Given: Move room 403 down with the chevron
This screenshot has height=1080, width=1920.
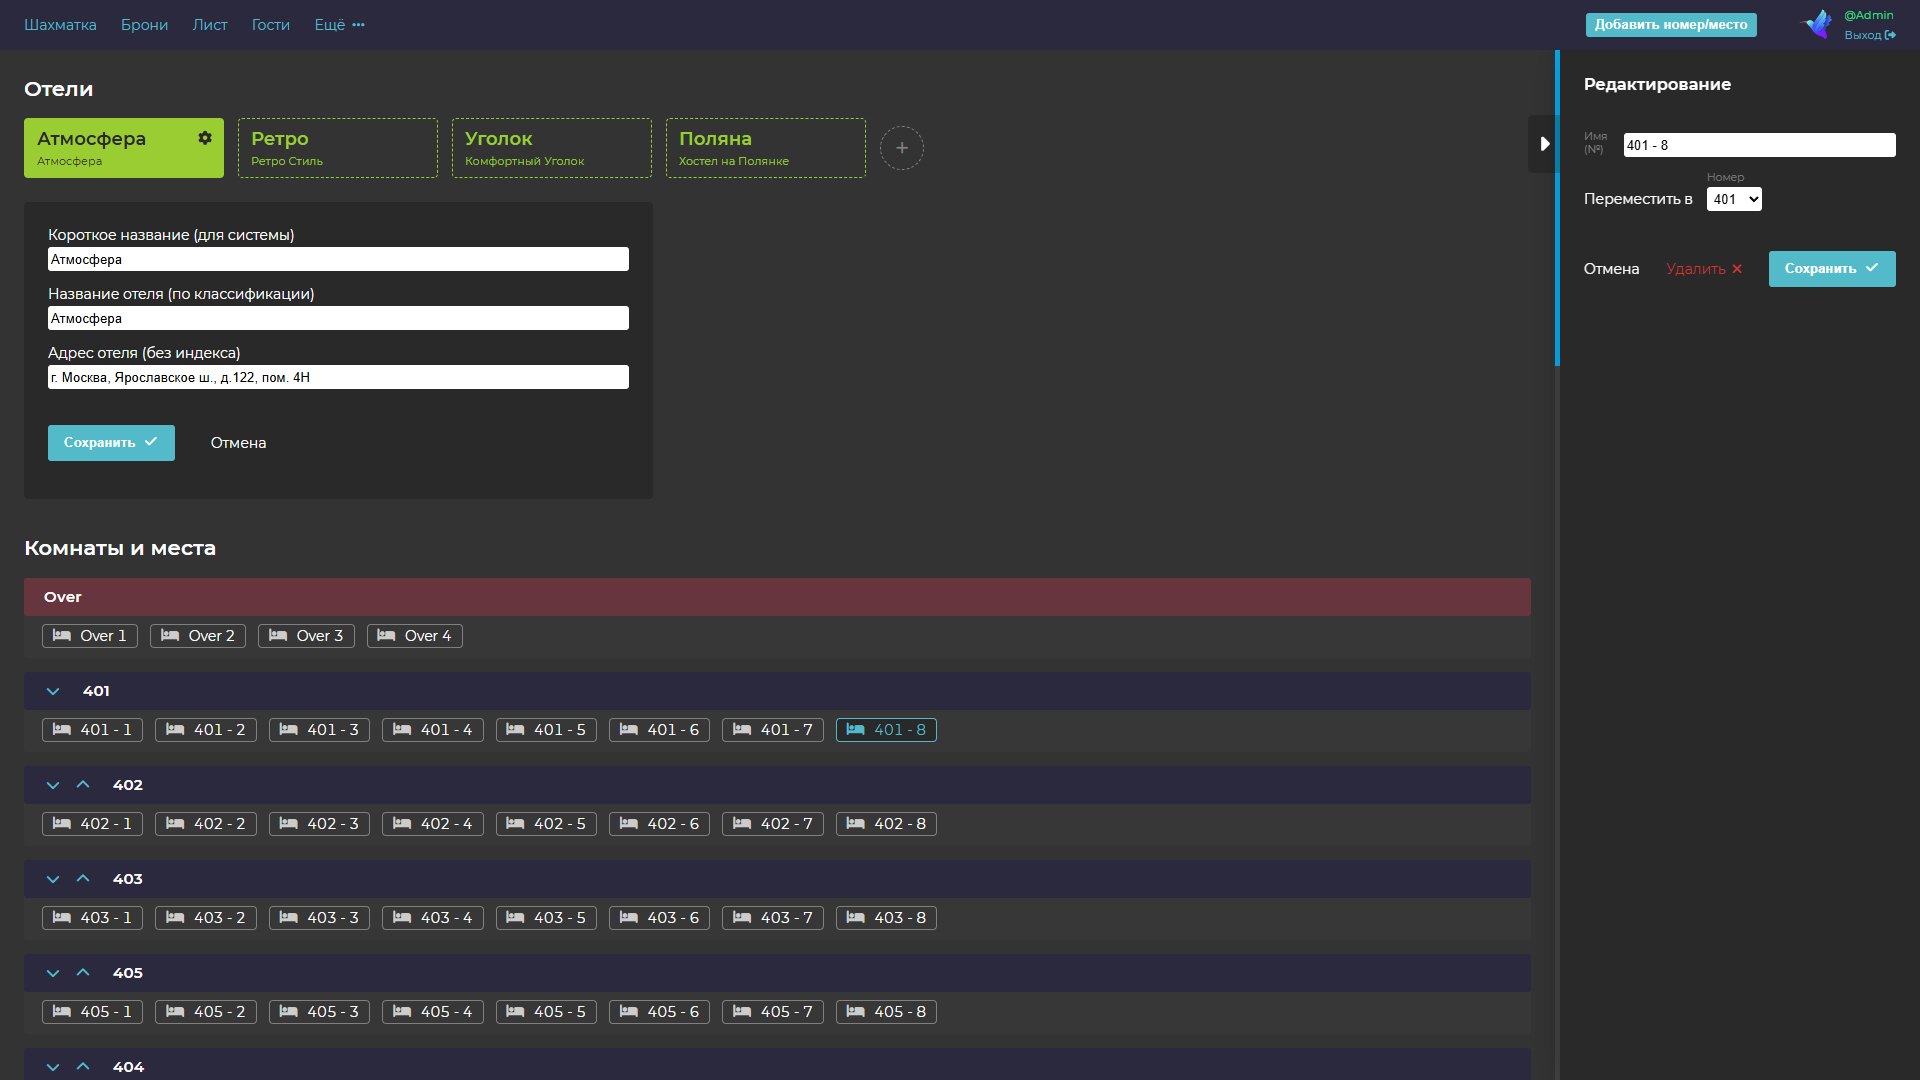Looking at the screenshot, I should pos(53,879).
